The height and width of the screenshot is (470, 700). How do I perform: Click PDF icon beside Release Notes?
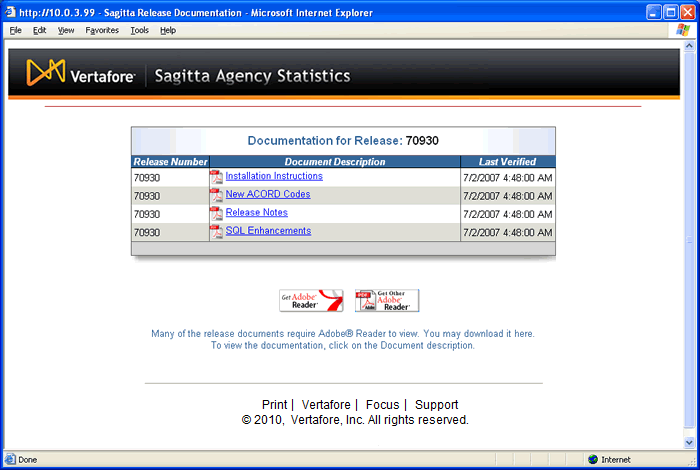(216, 214)
